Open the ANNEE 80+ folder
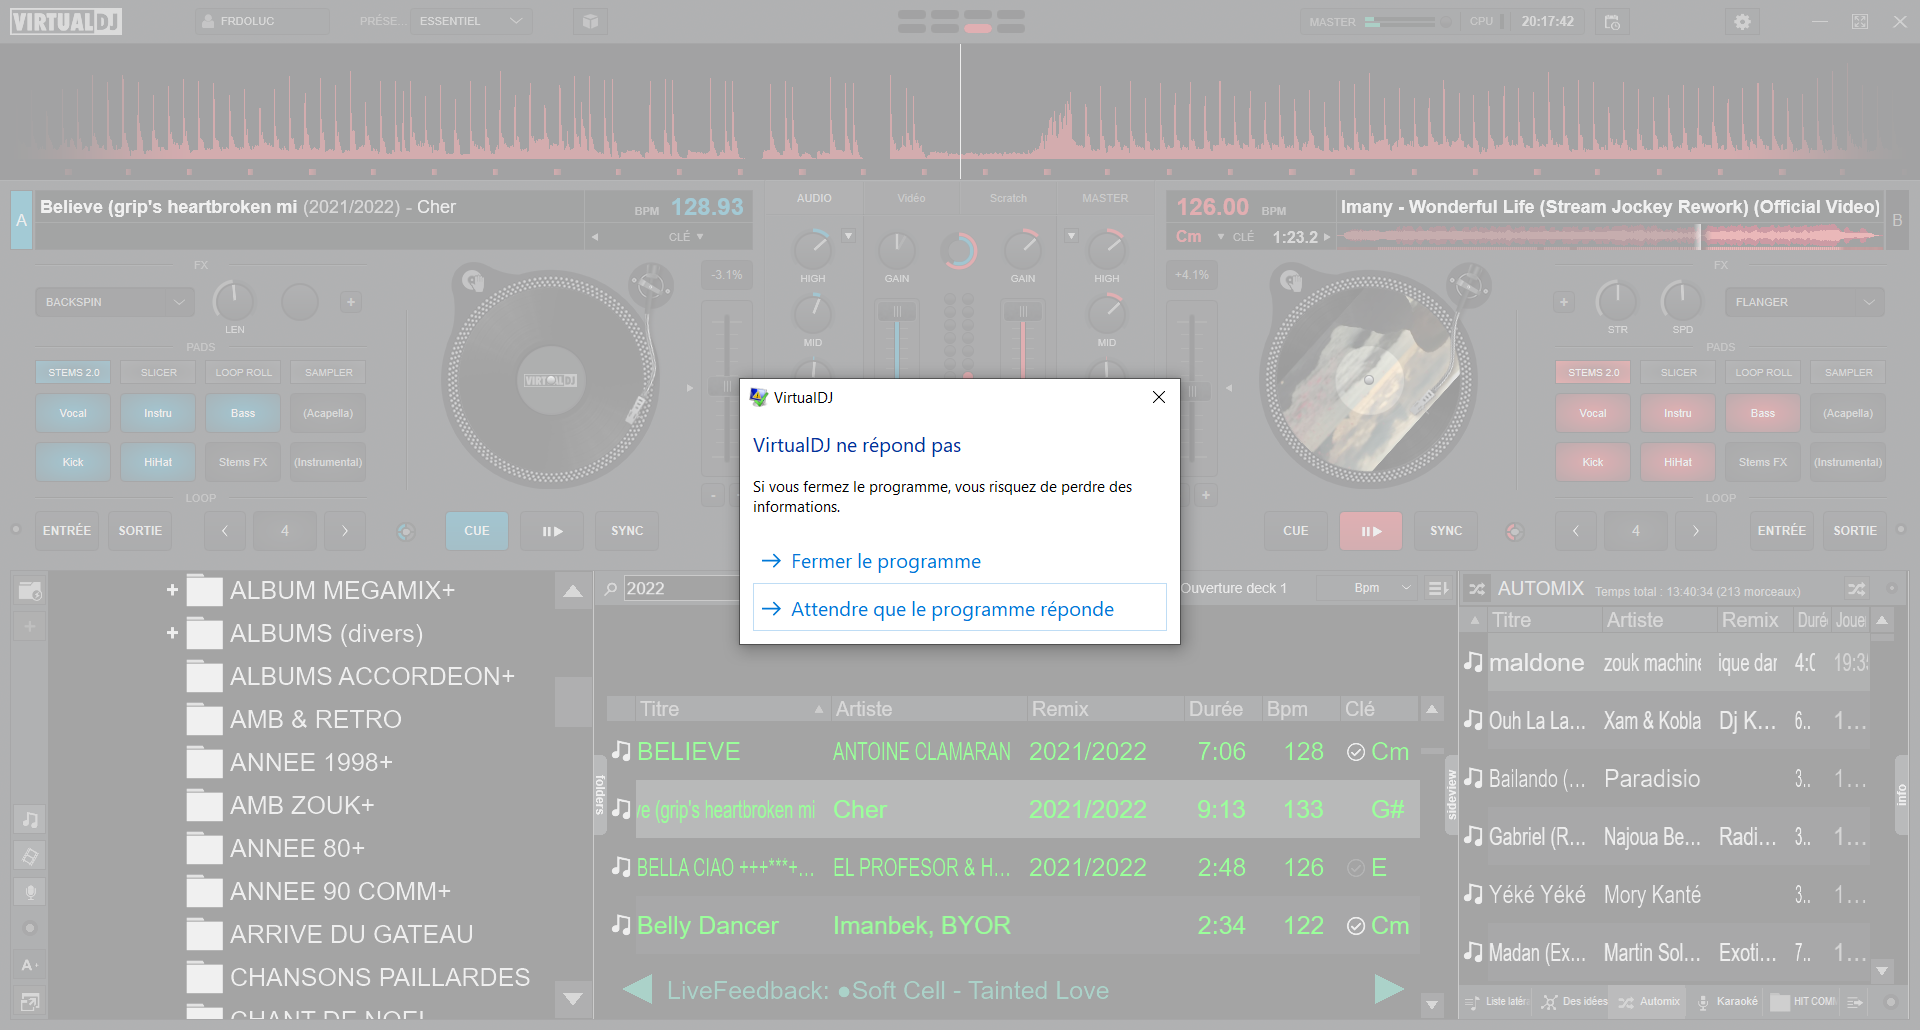1920x1030 pixels. pos(297,848)
